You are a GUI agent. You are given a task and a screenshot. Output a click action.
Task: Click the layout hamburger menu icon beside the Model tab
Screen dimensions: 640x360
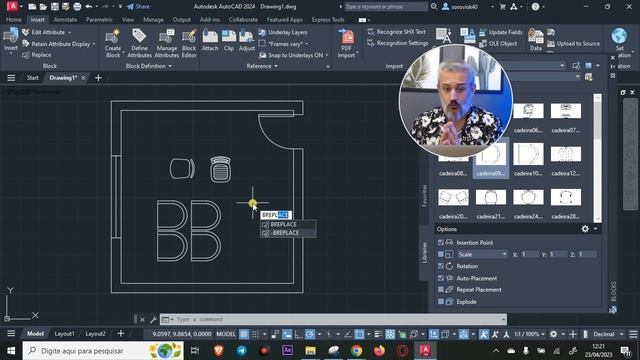[11, 333]
